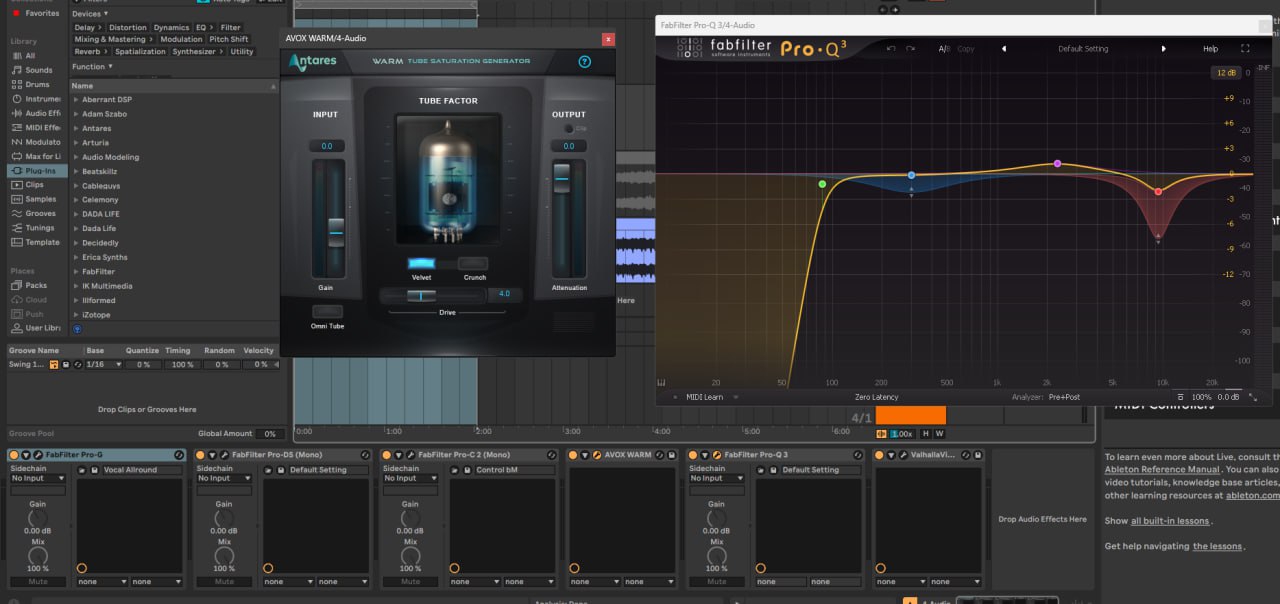Open Packs under Places
This screenshot has width=1280, height=604.
[x=29, y=285]
